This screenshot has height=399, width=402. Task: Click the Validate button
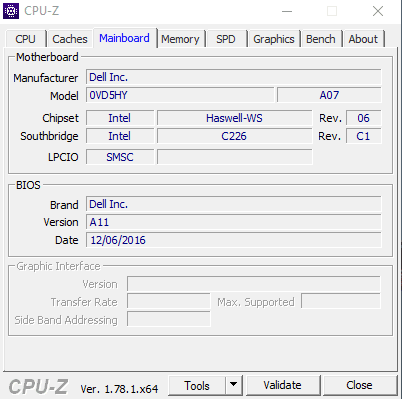(x=283, y=385)
